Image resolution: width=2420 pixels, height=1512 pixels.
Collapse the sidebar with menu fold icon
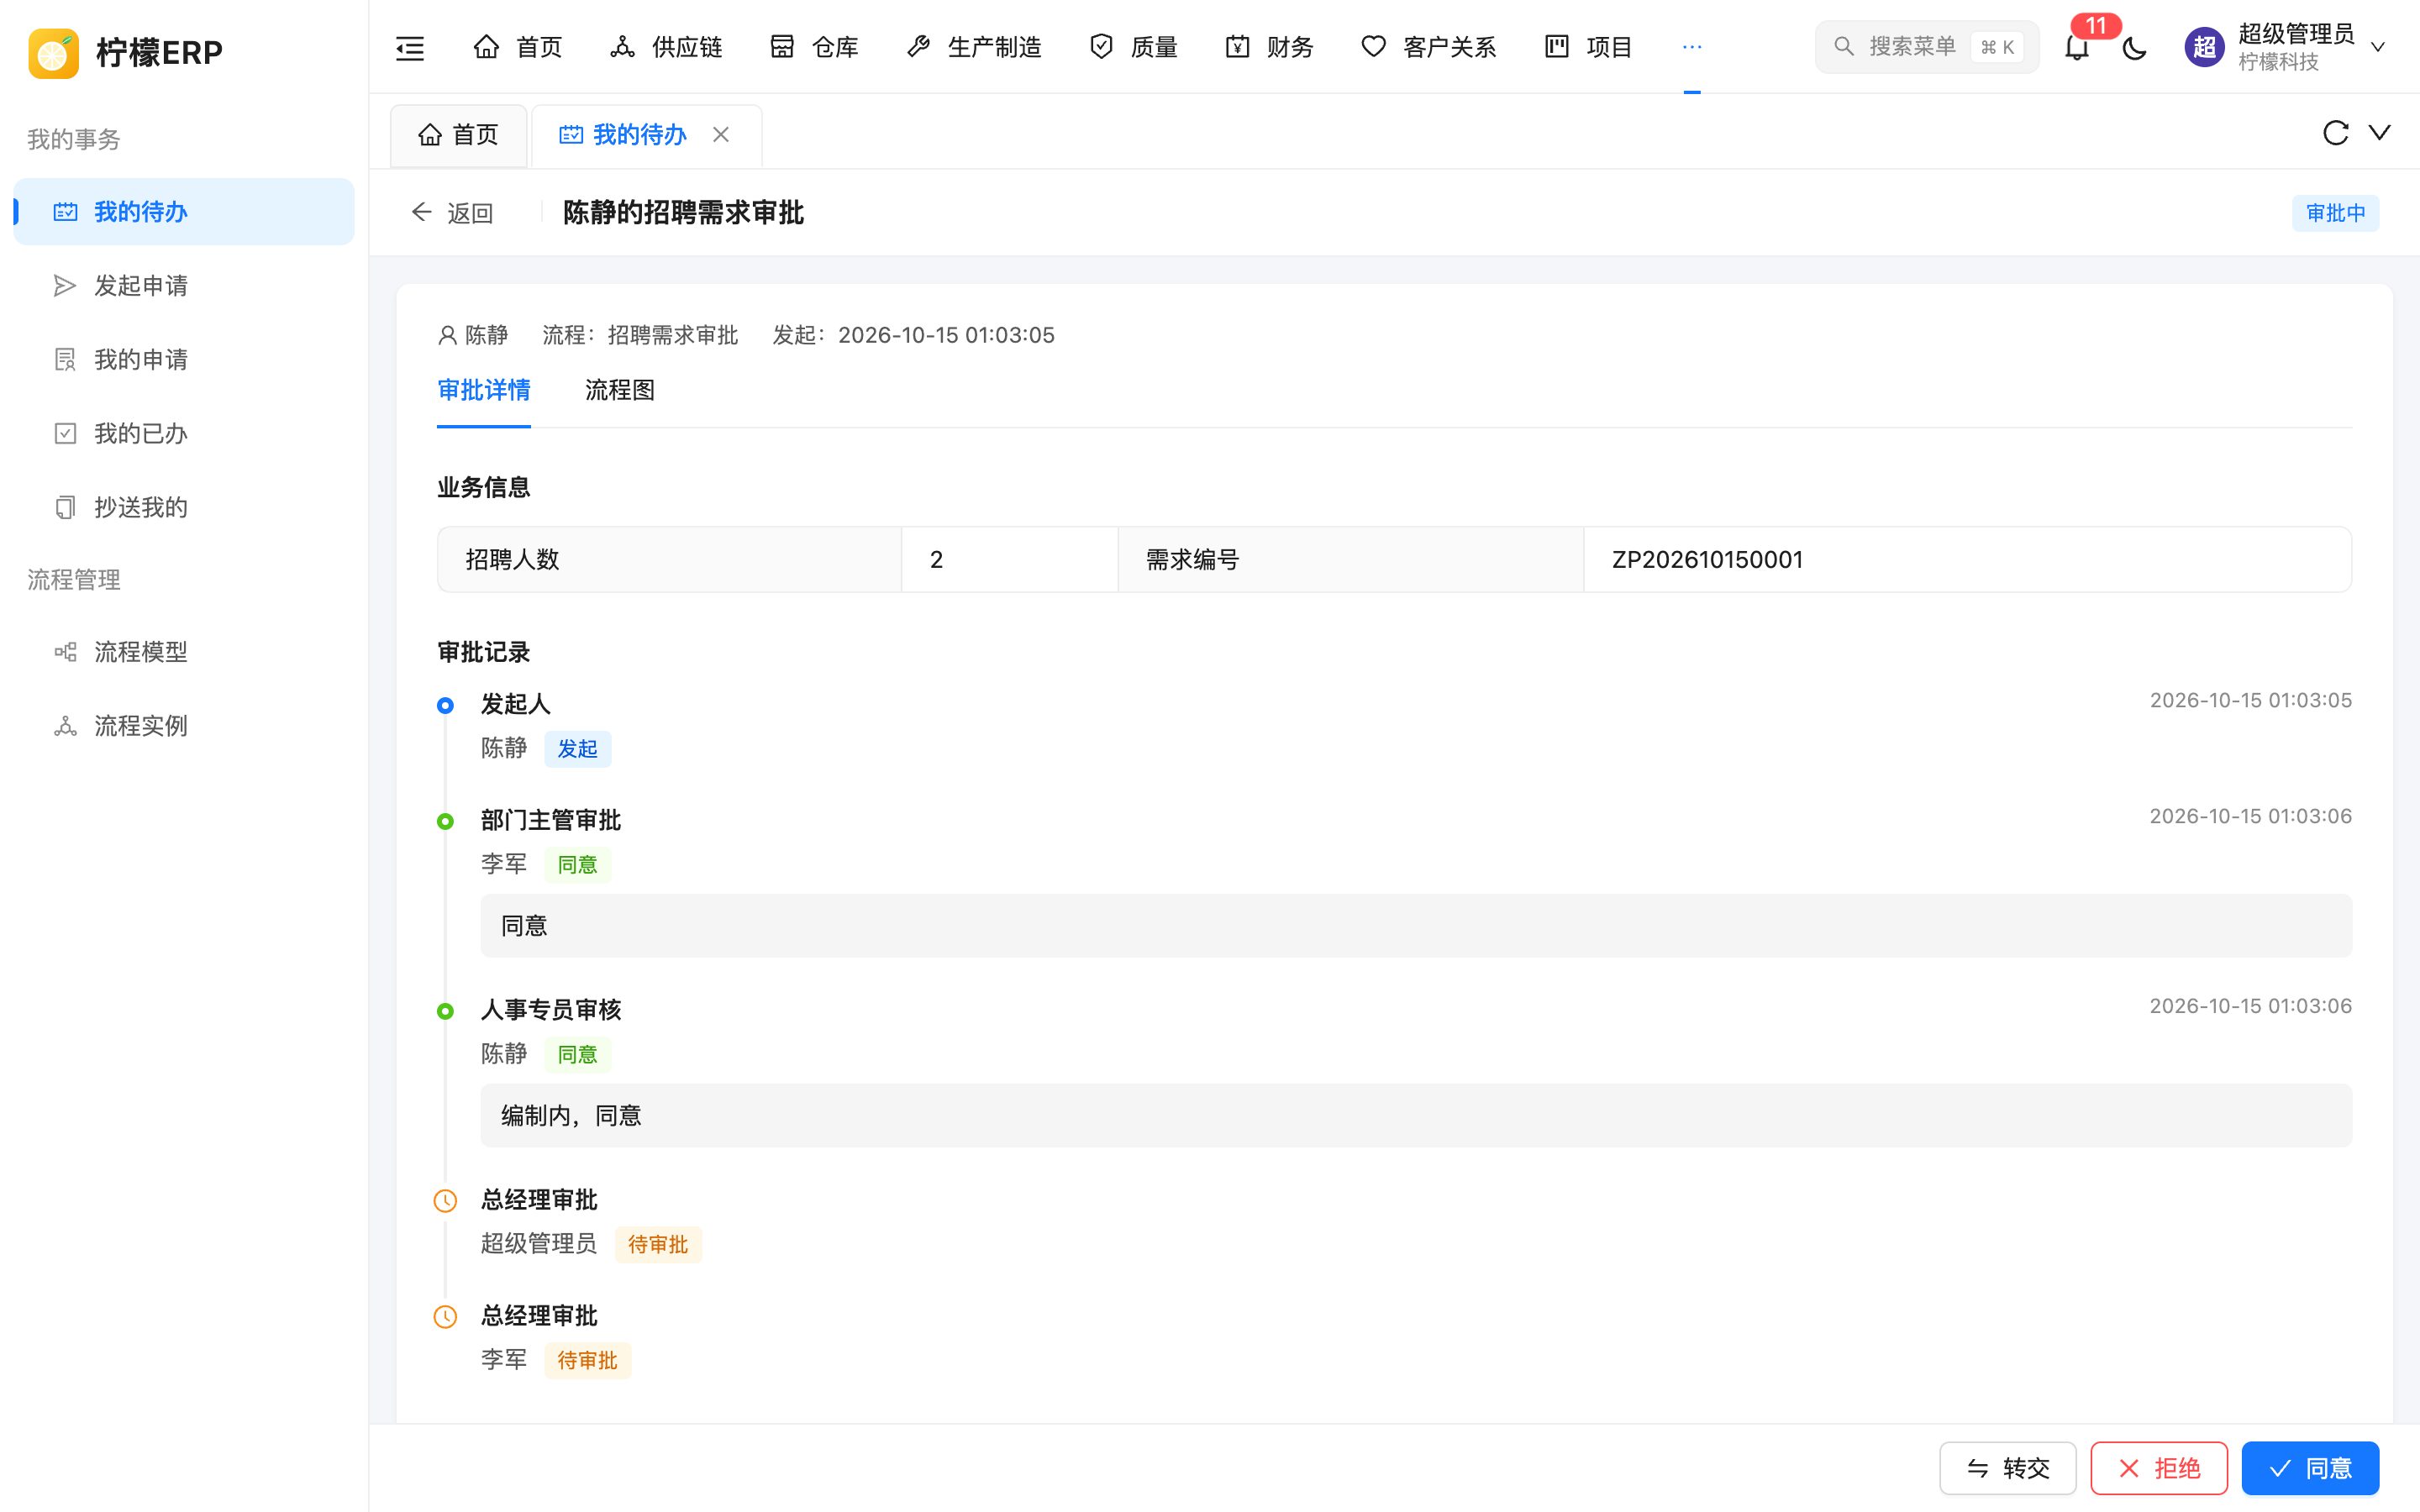pyautogui.click(x=410, y=47)
